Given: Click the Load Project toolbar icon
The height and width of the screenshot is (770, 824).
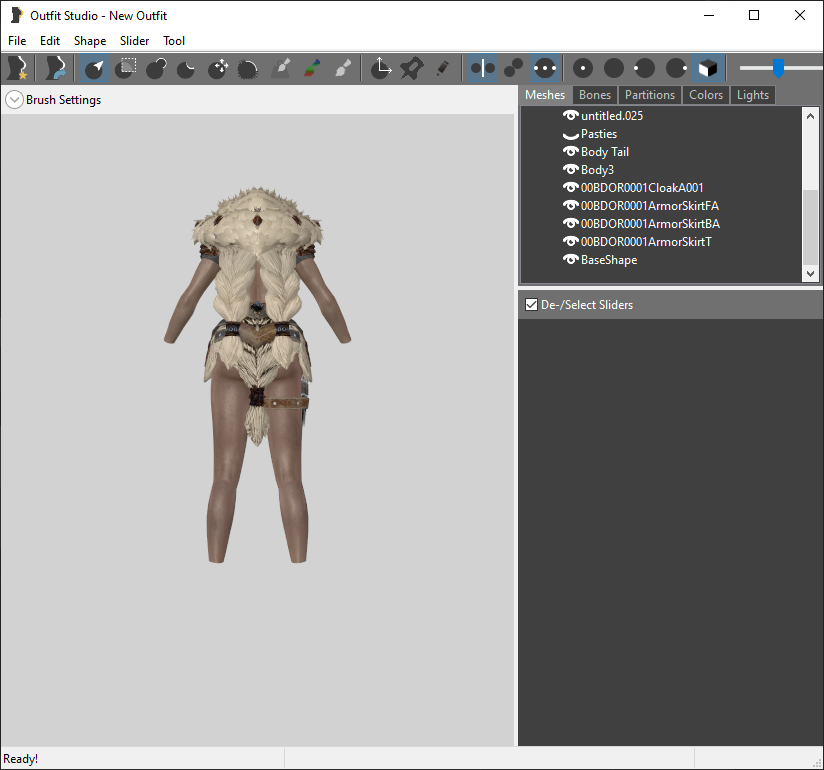Looking at the screenshot, I should pos(56,68).
